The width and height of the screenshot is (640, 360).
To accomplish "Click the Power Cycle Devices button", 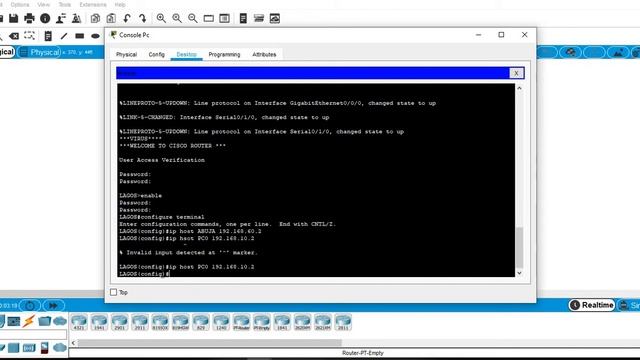I will (x=30, y=305).
